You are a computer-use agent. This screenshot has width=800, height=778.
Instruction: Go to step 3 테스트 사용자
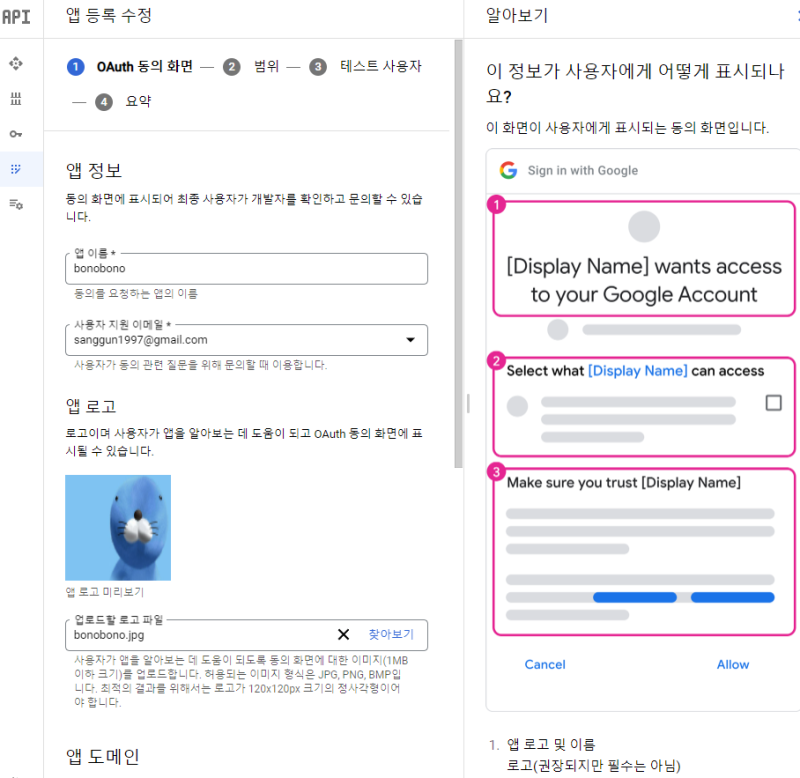pos(365,66)
